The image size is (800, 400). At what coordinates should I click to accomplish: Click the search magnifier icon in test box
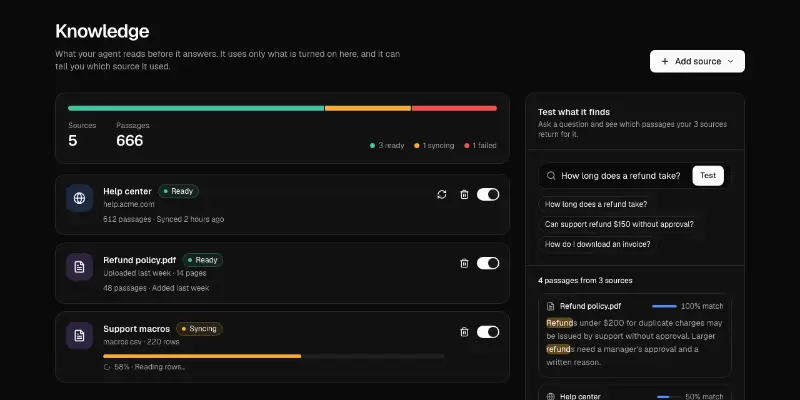[x=551, y=176]
